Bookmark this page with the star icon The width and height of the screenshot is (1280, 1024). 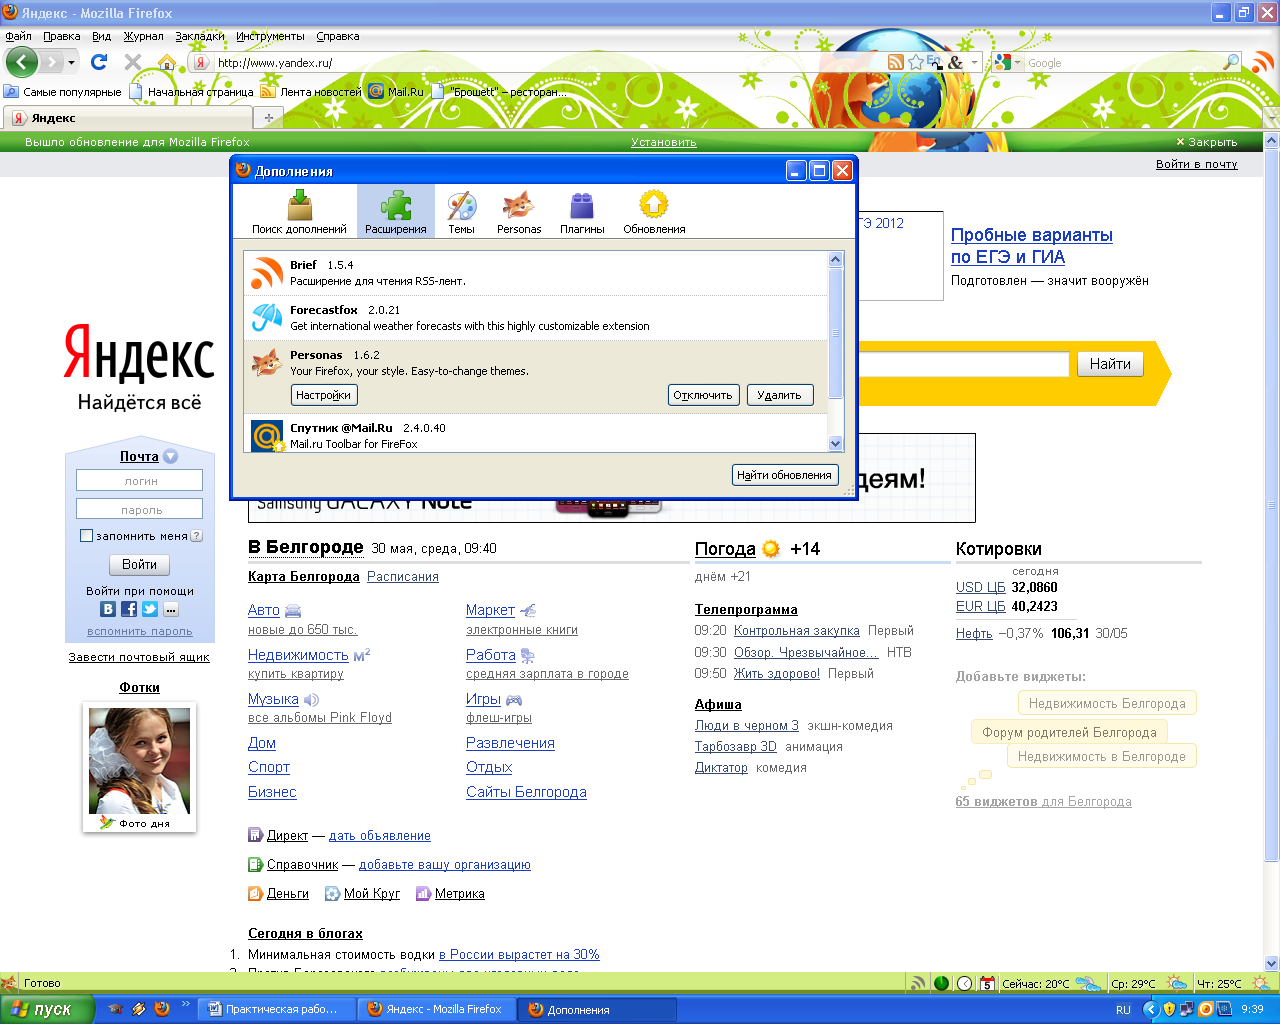tap(915, 62)
